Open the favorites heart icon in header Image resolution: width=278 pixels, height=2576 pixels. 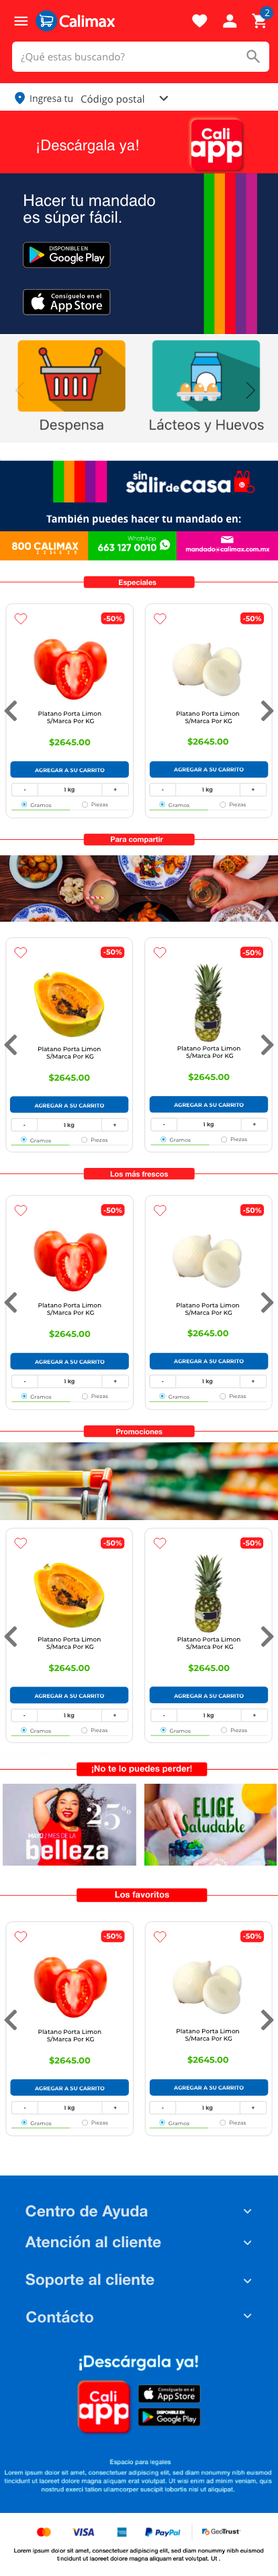pyautogui.click(x=199, y=21)
